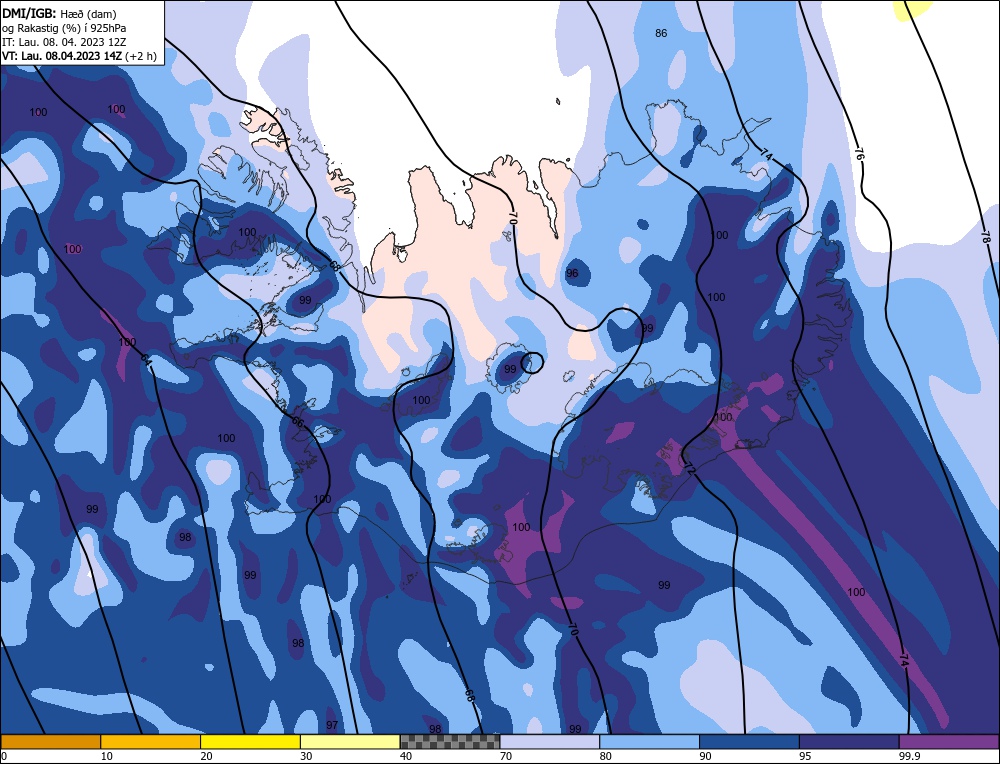Image resolution: width=1000 pixels, height=764 pixels.
Task: Click the bright yellow 20–30 legend swatch
Action: [250, 741]
